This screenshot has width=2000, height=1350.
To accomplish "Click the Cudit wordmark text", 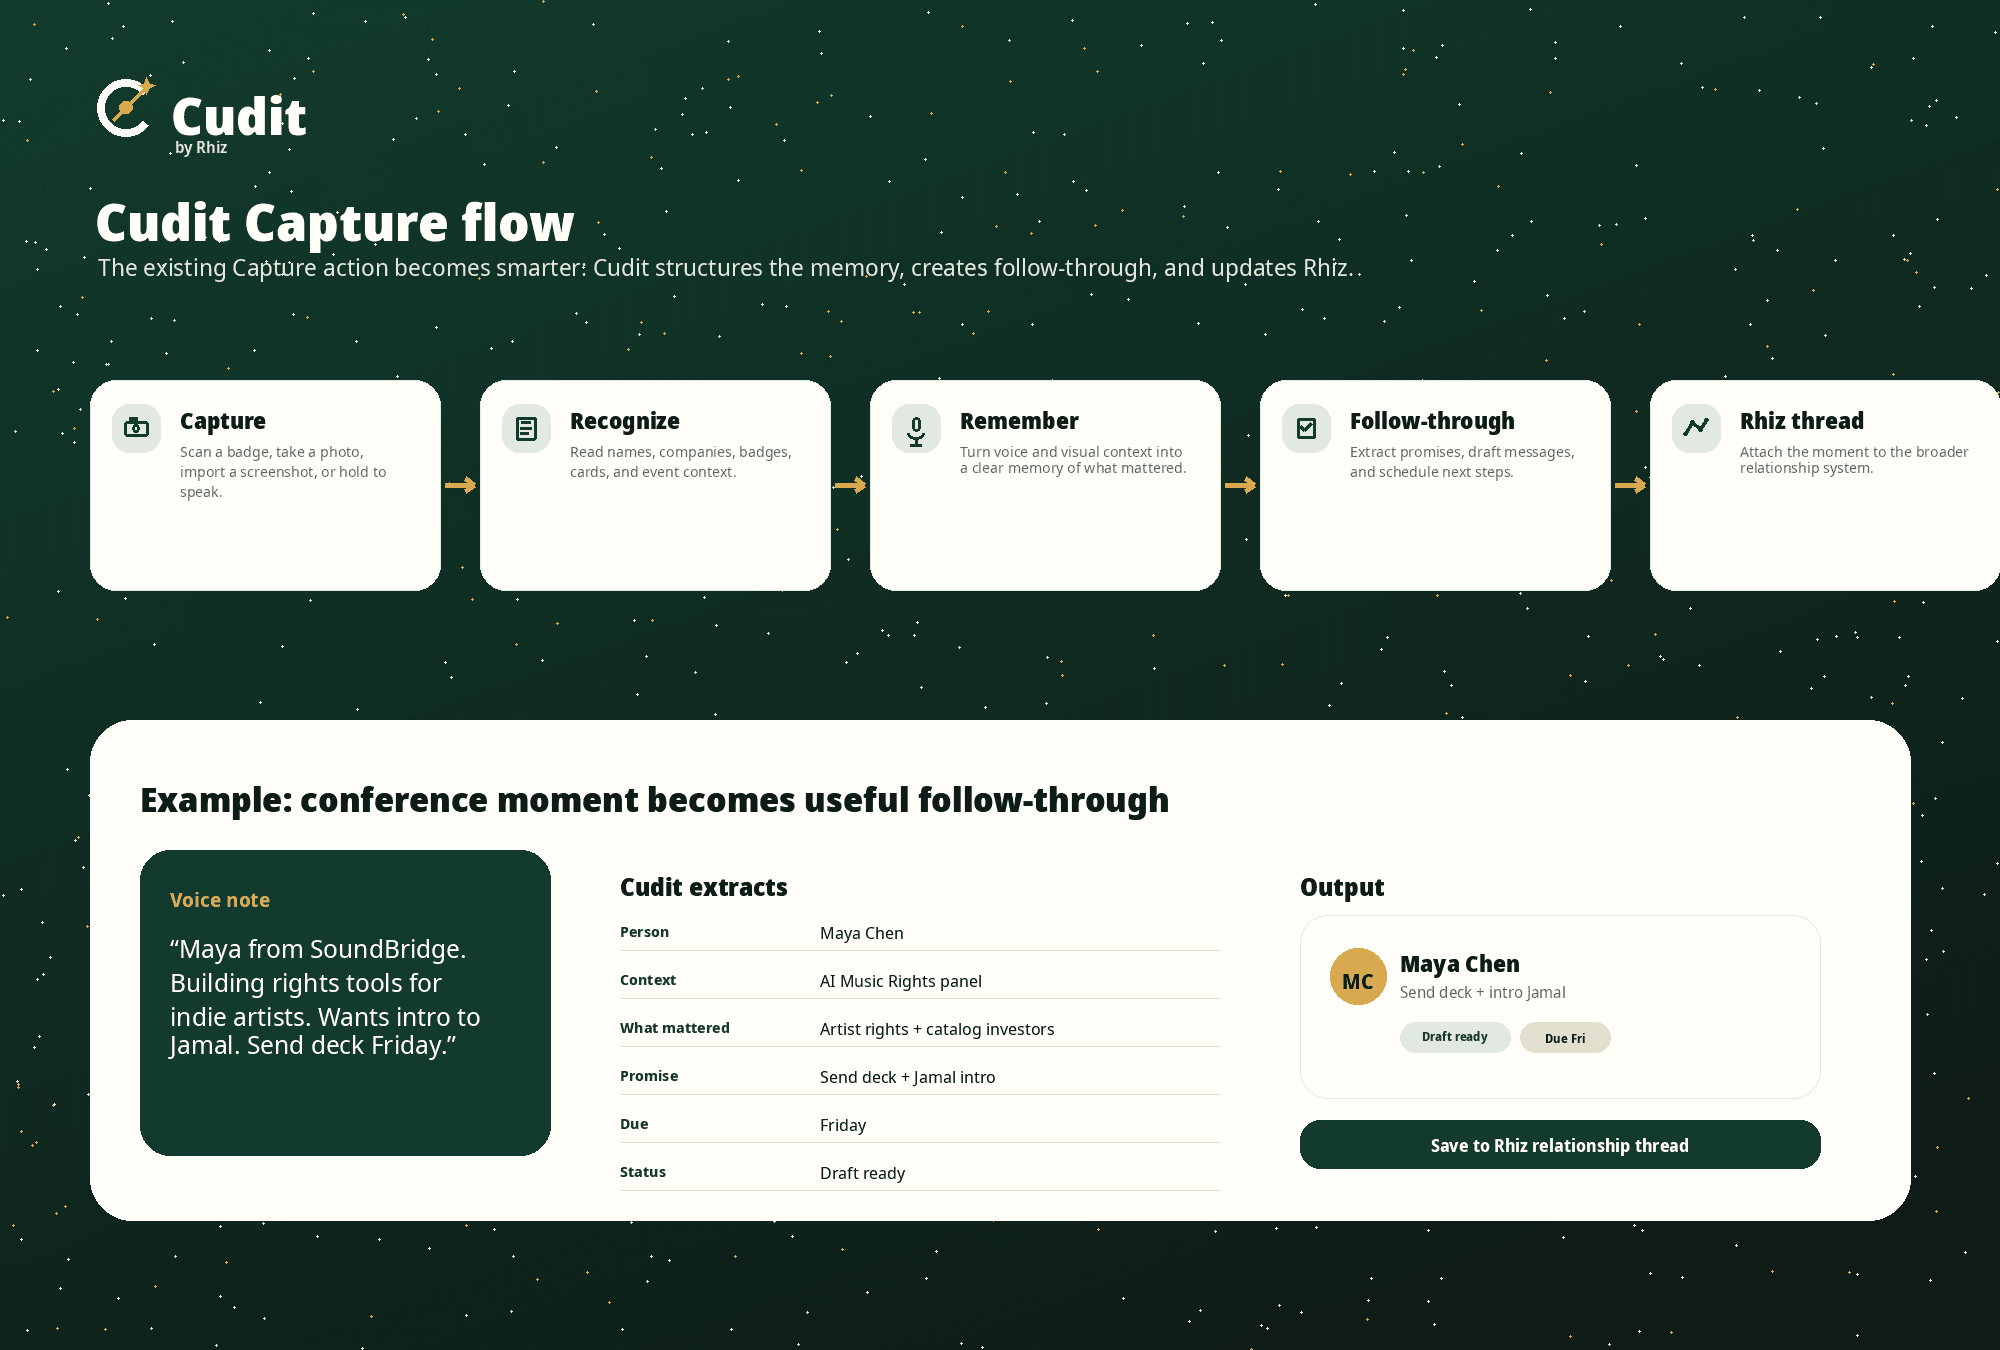I will (239, 116).
